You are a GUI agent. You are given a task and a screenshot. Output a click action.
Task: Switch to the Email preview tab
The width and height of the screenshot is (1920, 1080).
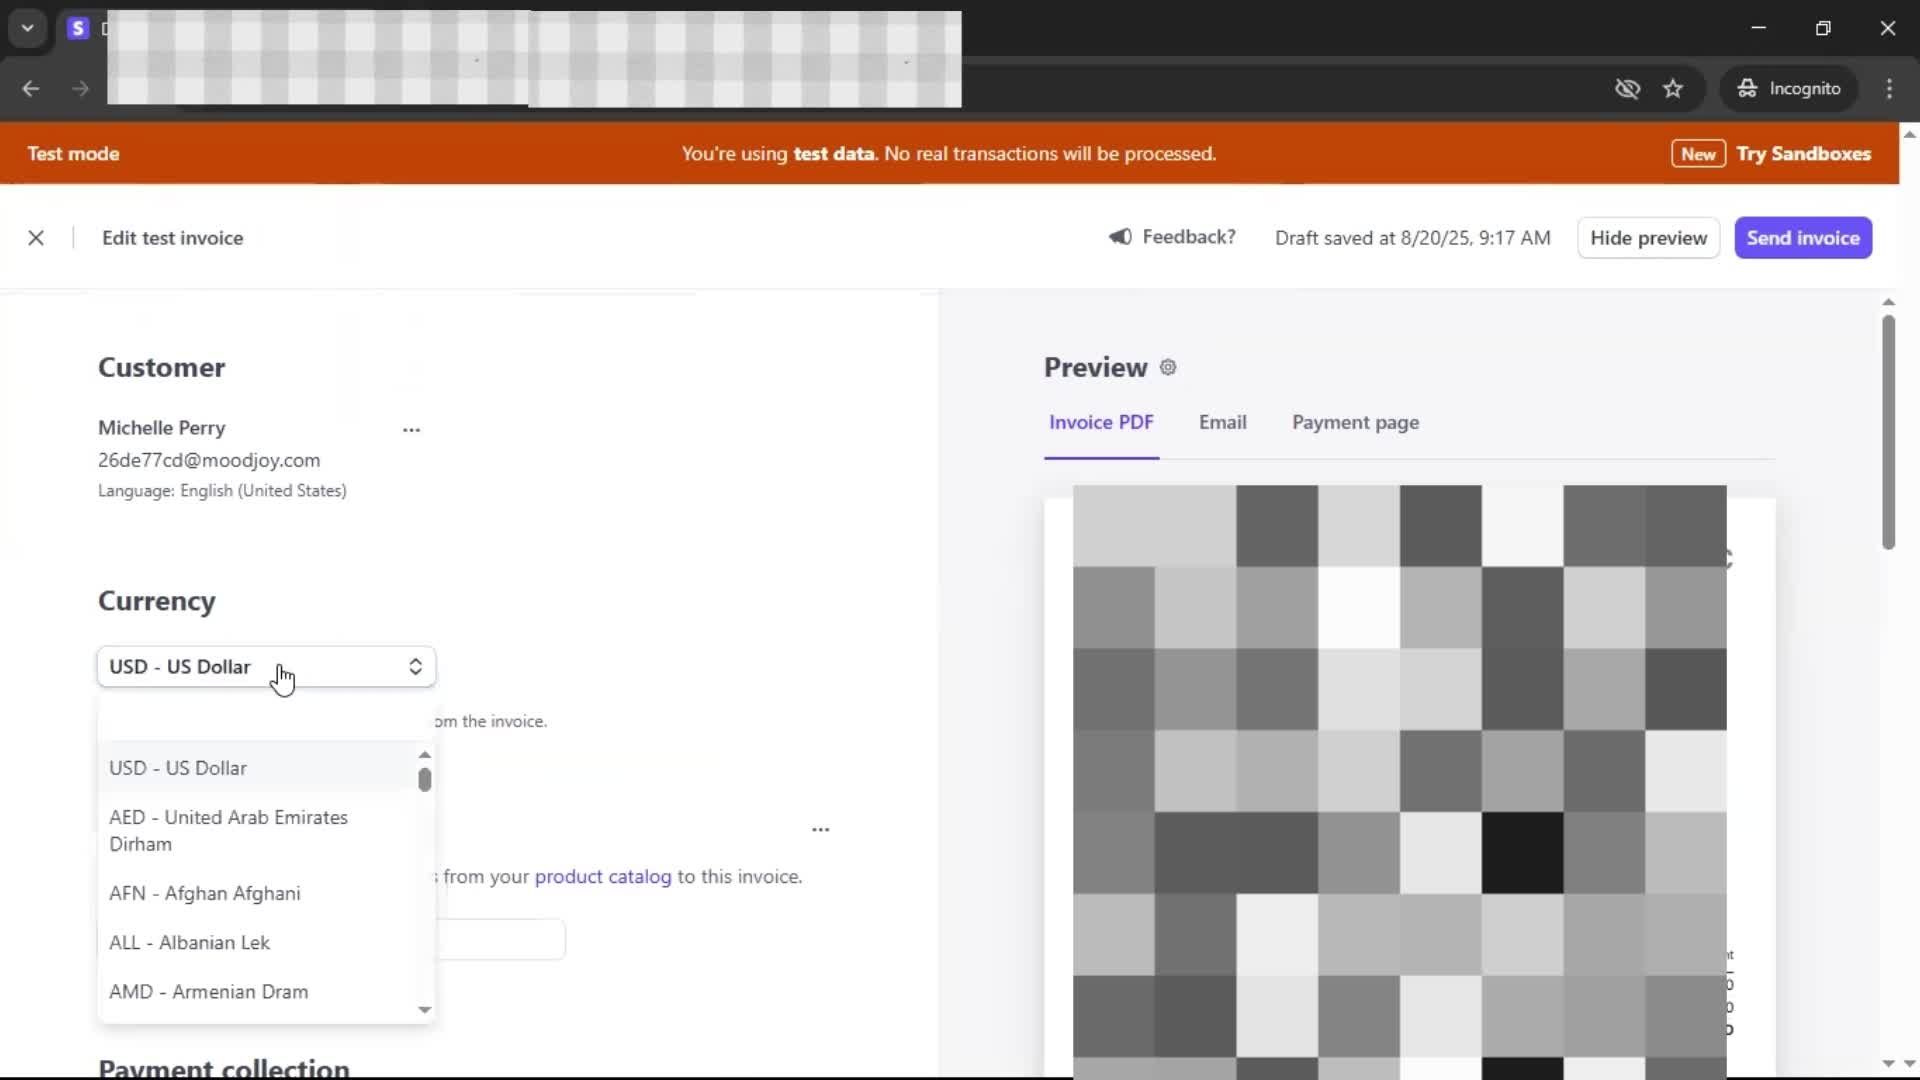tap(1222, 422)
